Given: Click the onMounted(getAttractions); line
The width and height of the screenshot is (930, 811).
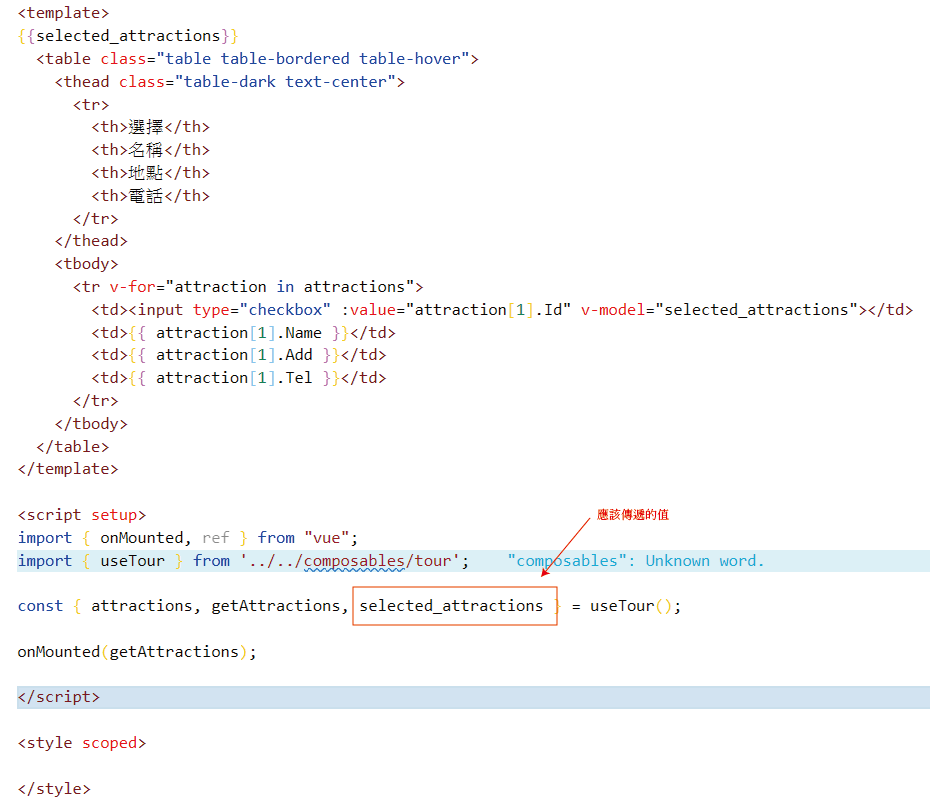Looking at the screenshot, I should [137, 652].
